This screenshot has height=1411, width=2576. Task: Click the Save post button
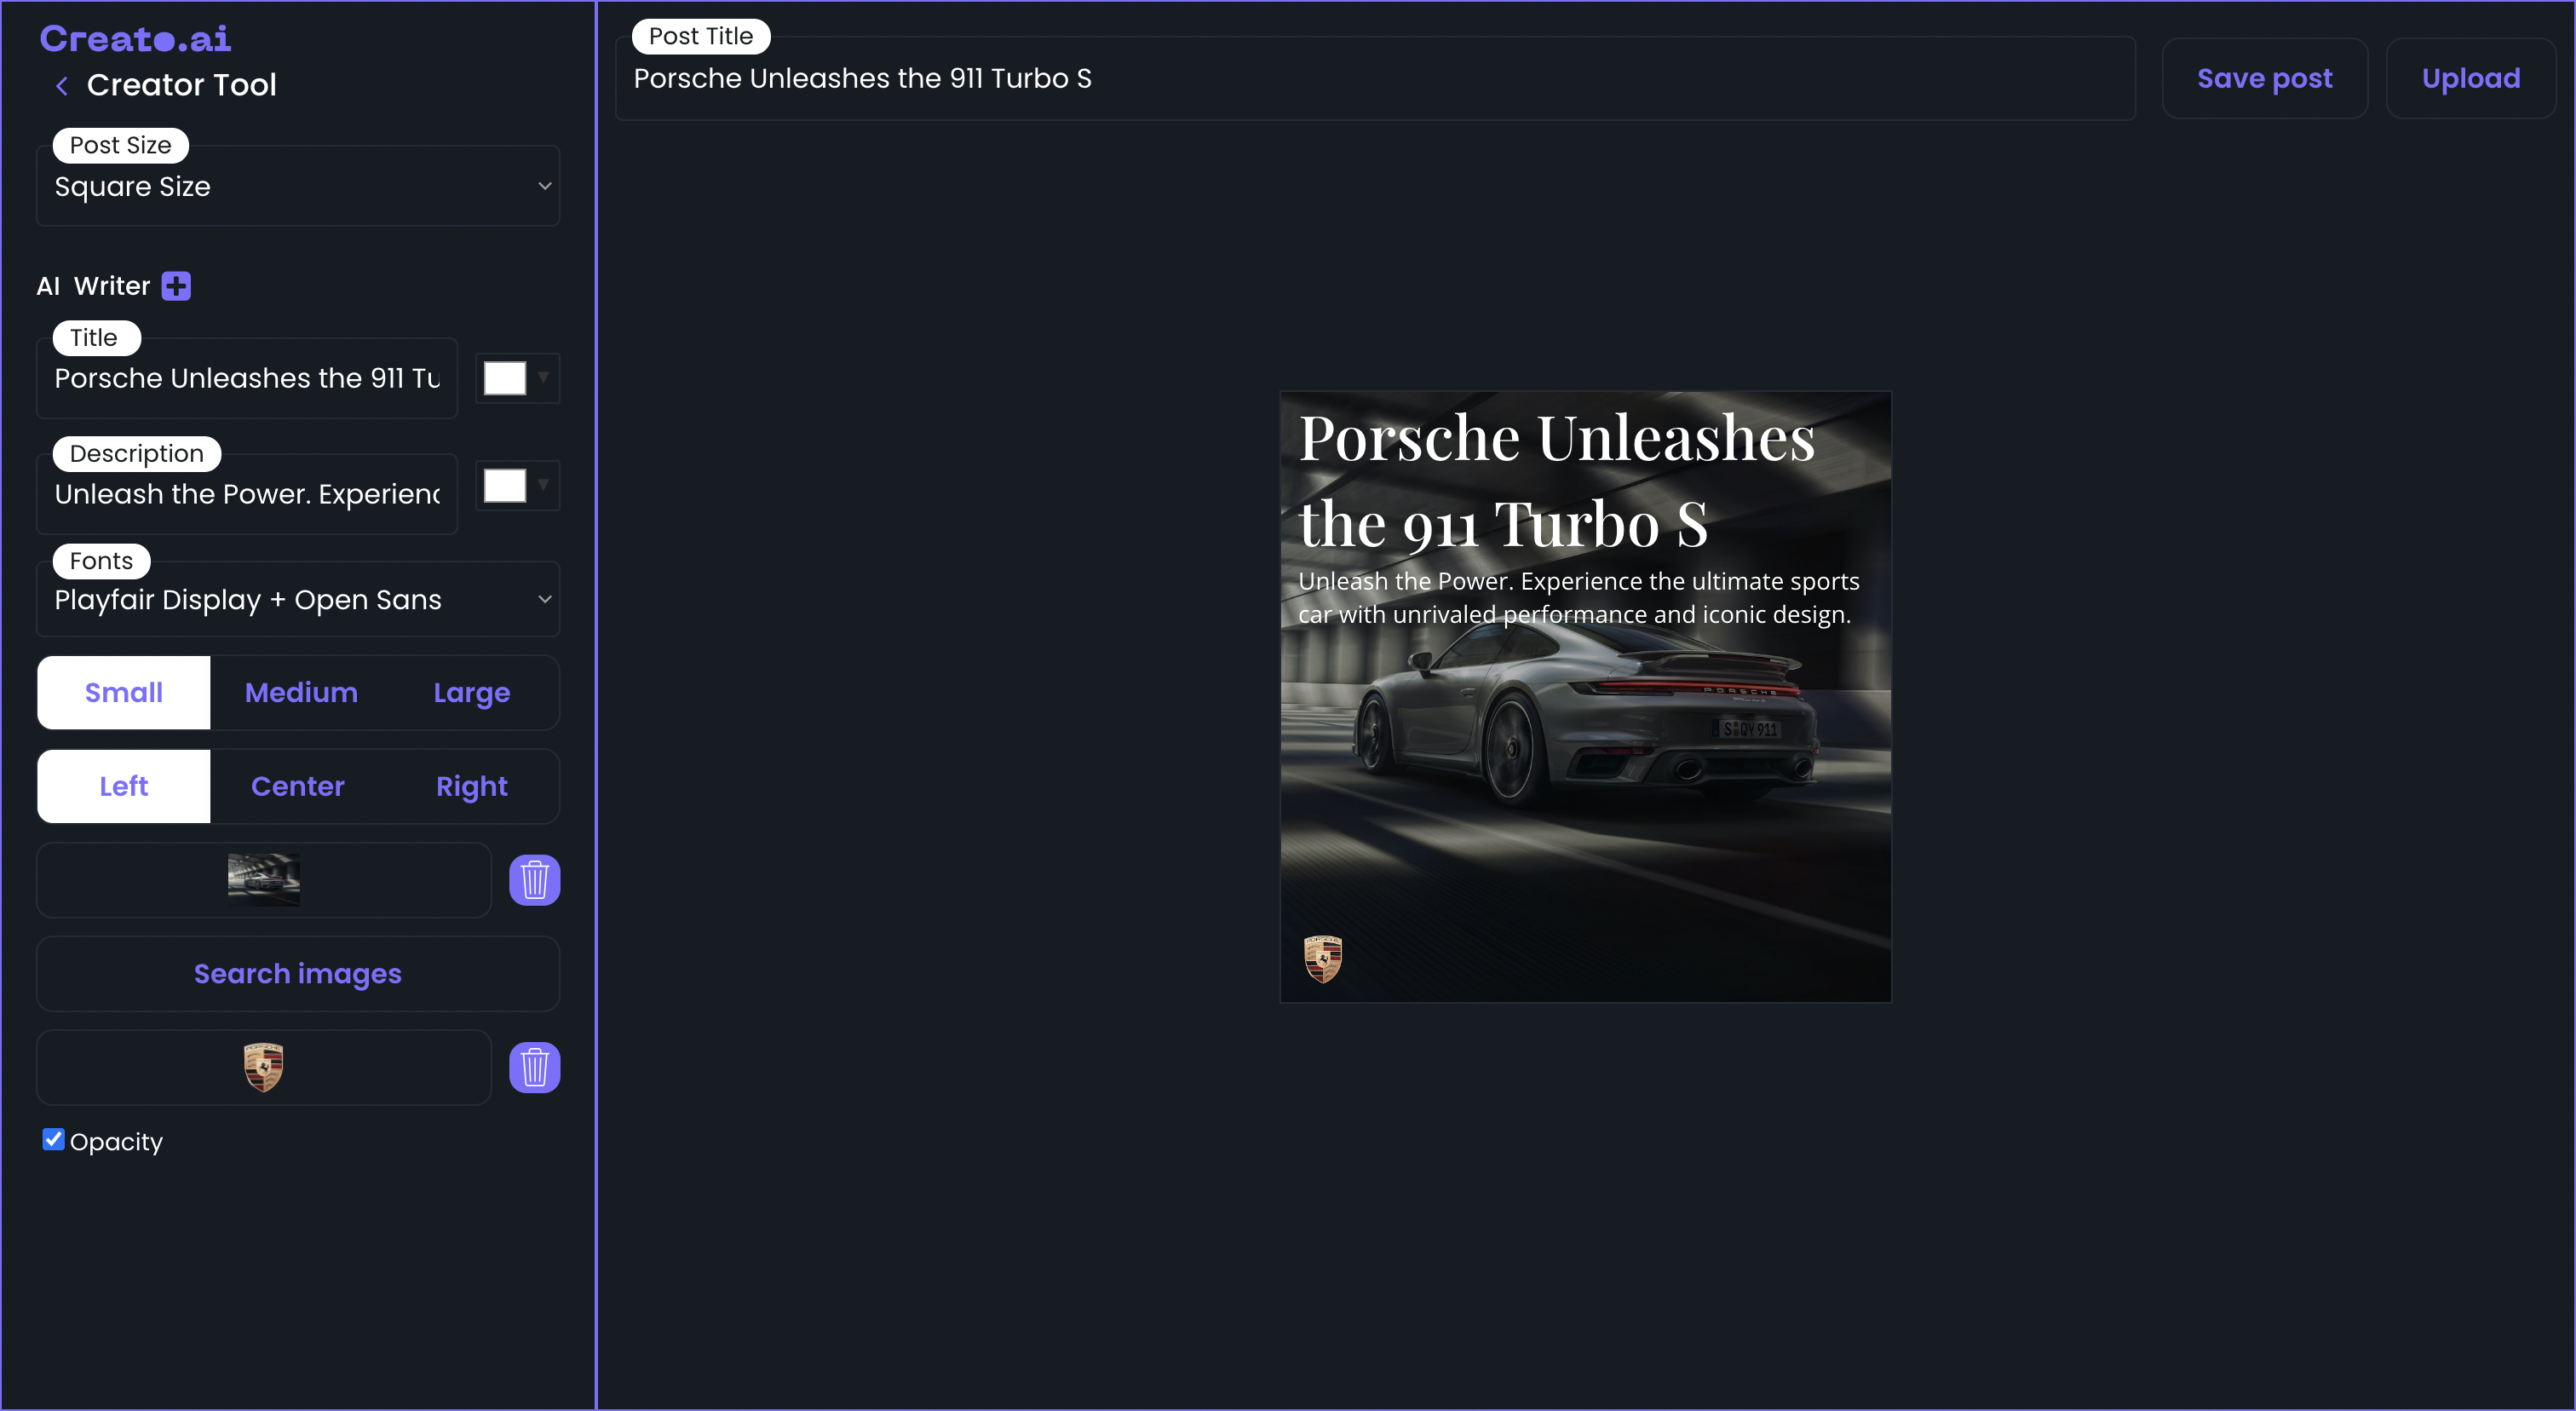click(x=2265, y=78)
